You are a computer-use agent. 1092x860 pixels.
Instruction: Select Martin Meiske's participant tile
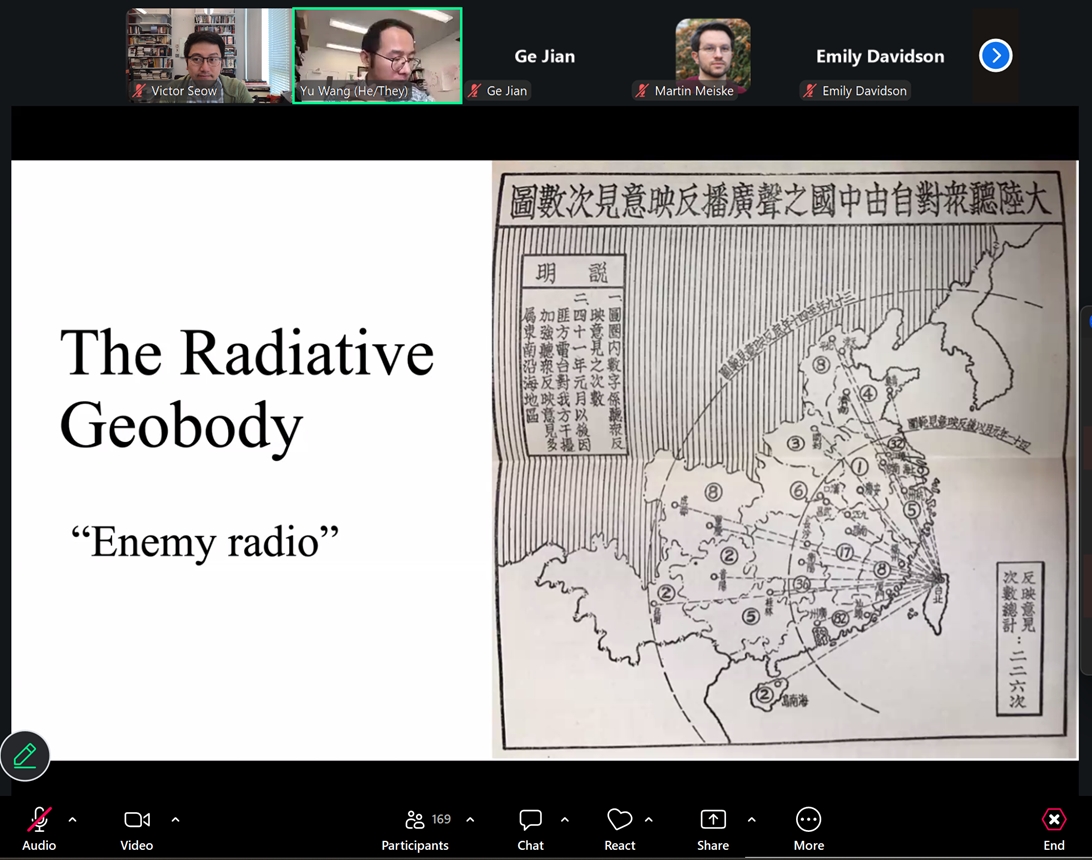(x=712, y=55)
